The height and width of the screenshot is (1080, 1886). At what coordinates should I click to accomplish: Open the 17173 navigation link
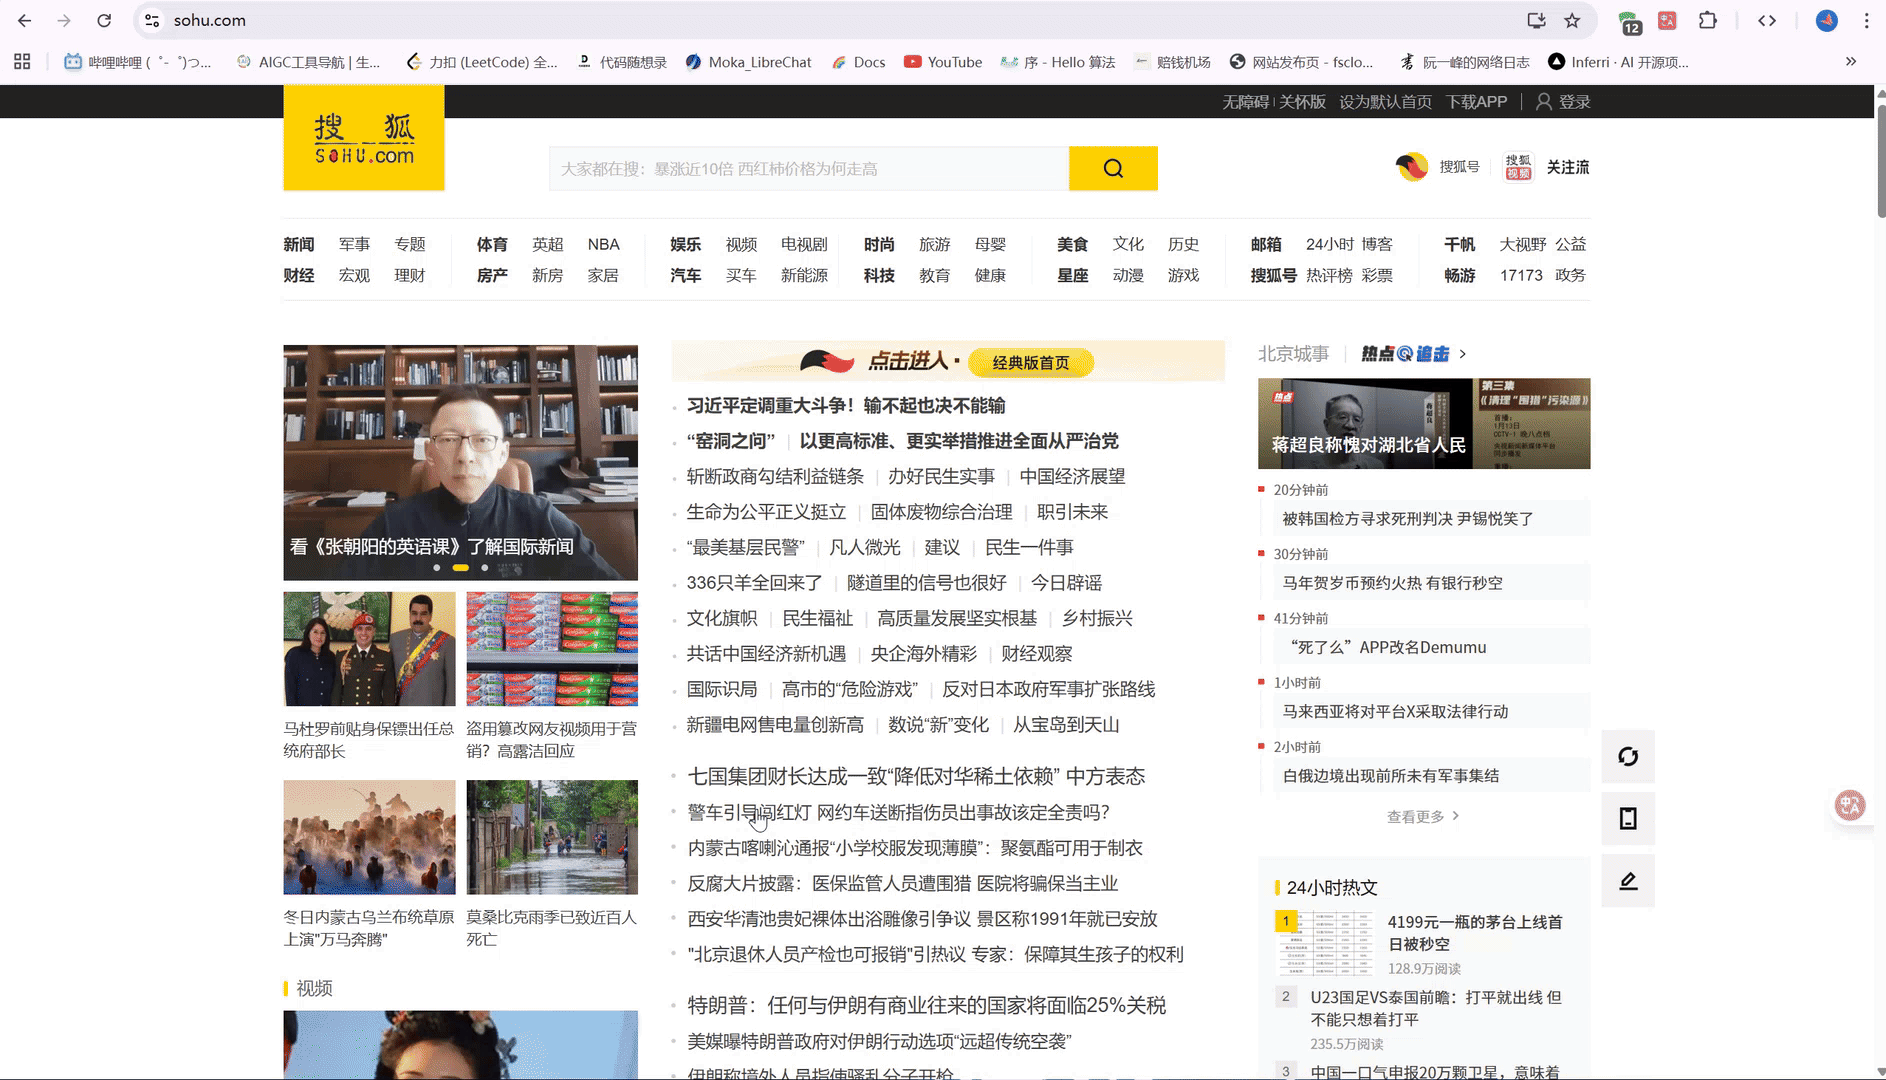(1521, 275)
